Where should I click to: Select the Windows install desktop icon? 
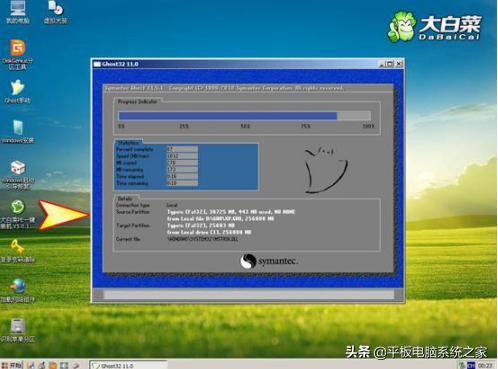[17, 131]
